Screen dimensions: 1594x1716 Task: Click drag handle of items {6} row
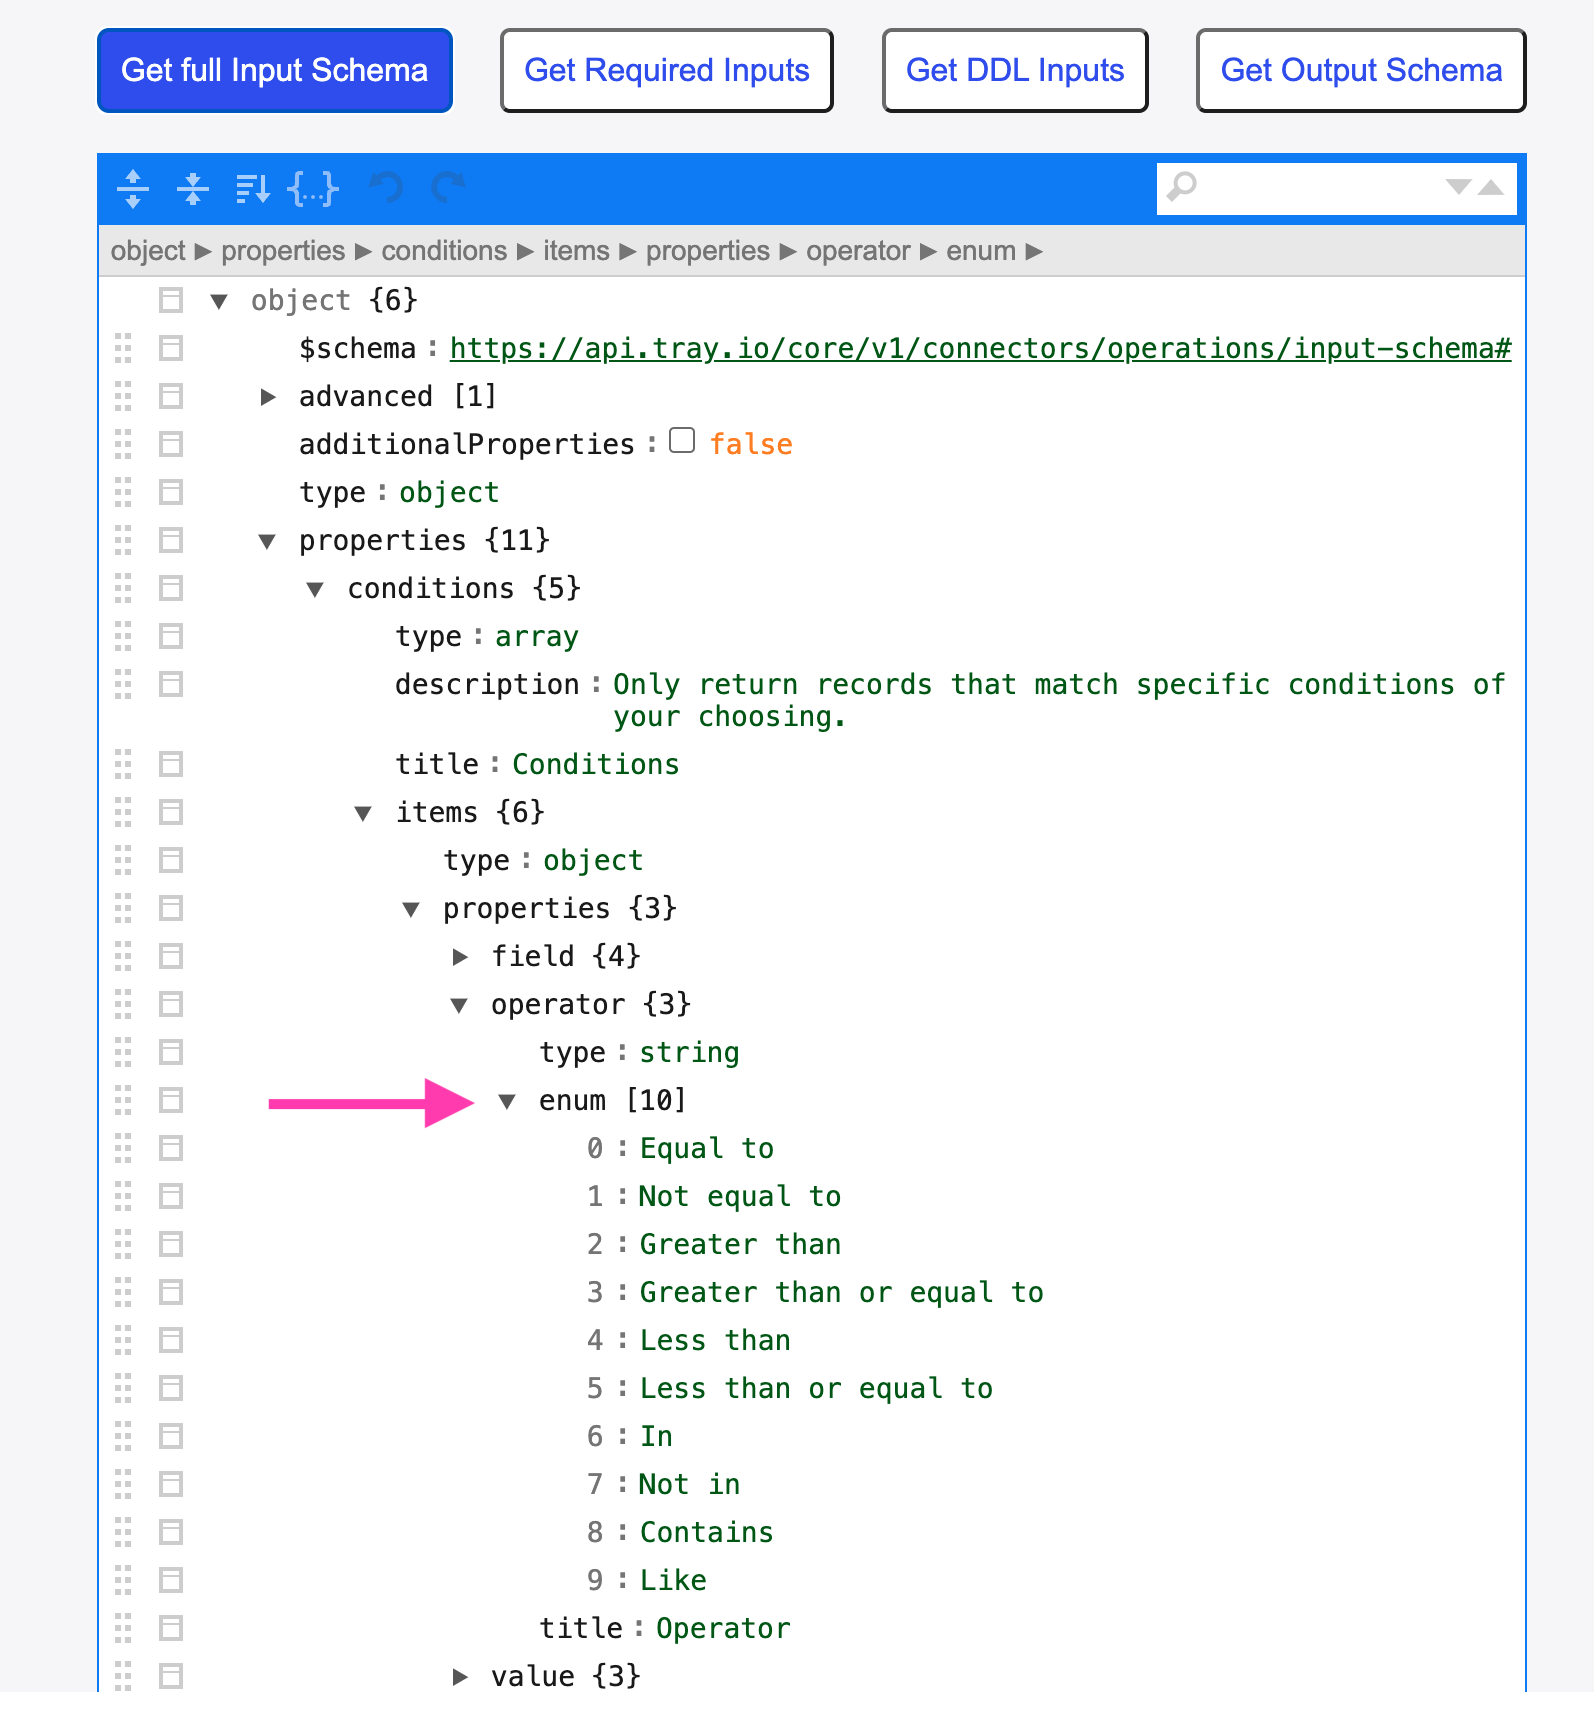(x=123, y=812)
